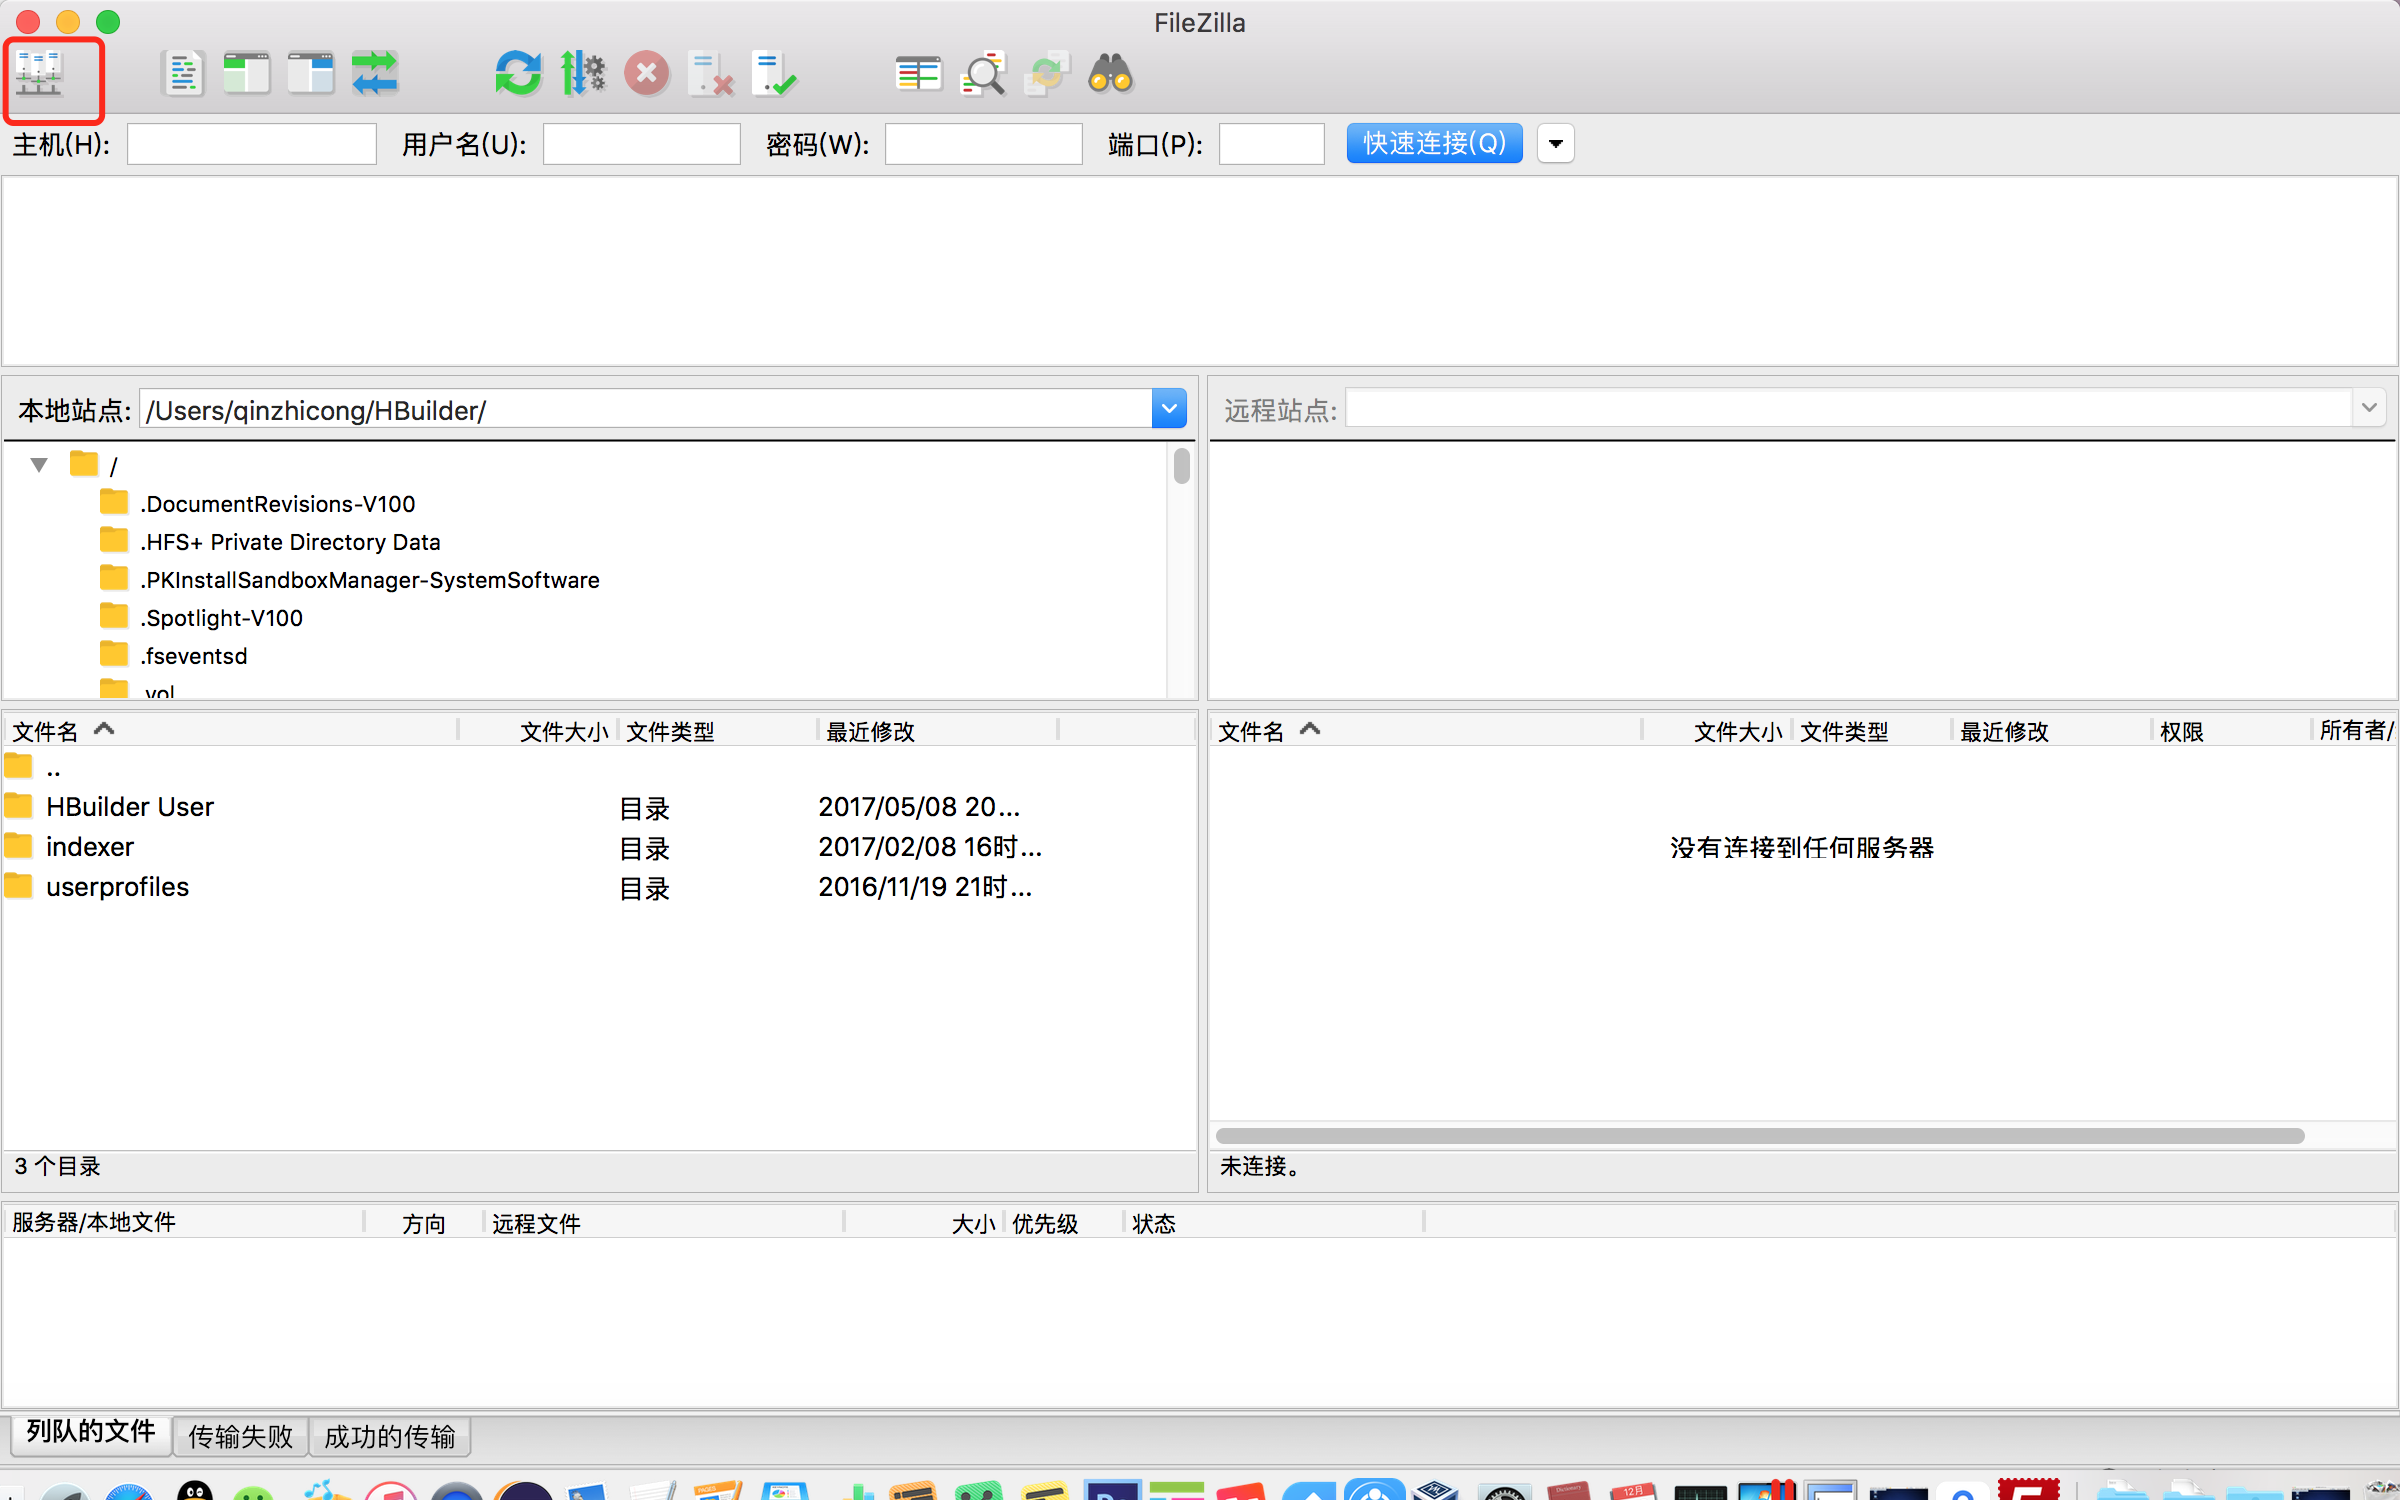Screen dimensions: 2400x1500
Task: Sort remote files by 权限 column
Action: coord(2232,731)
